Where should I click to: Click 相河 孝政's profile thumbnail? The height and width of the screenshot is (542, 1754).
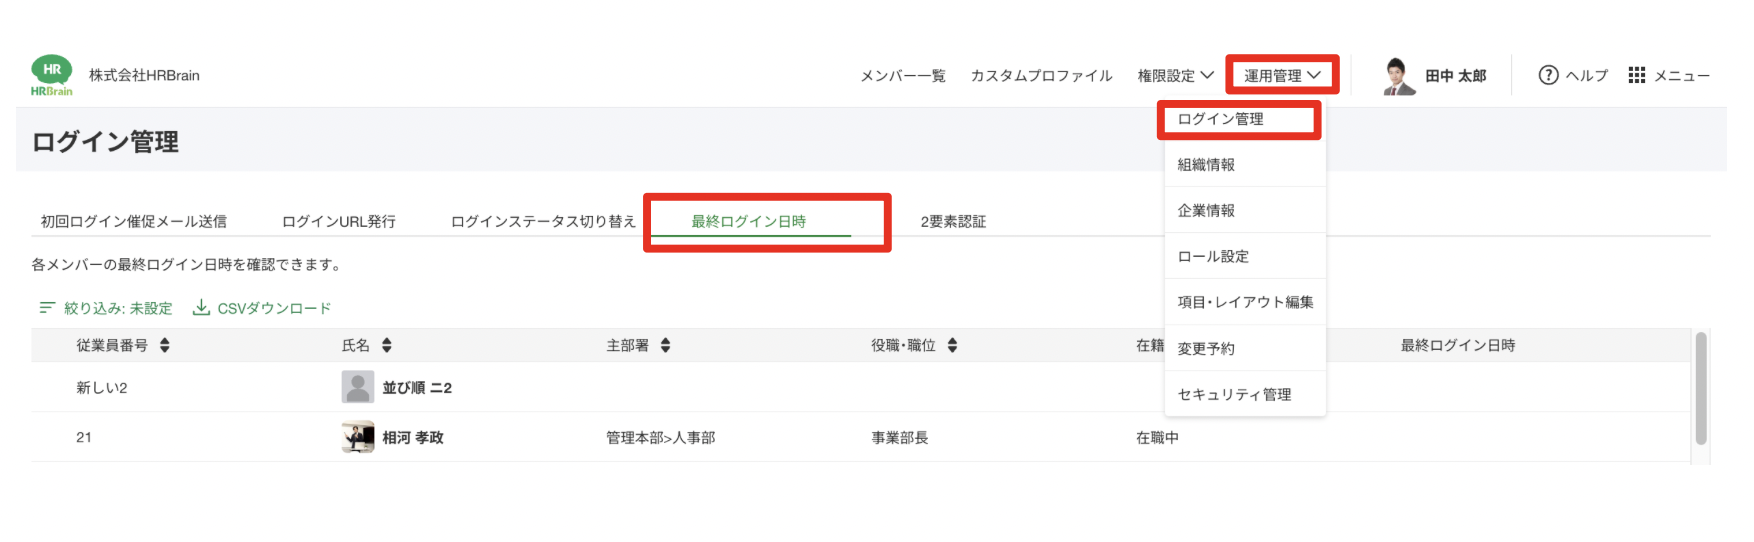click(357, 437)
